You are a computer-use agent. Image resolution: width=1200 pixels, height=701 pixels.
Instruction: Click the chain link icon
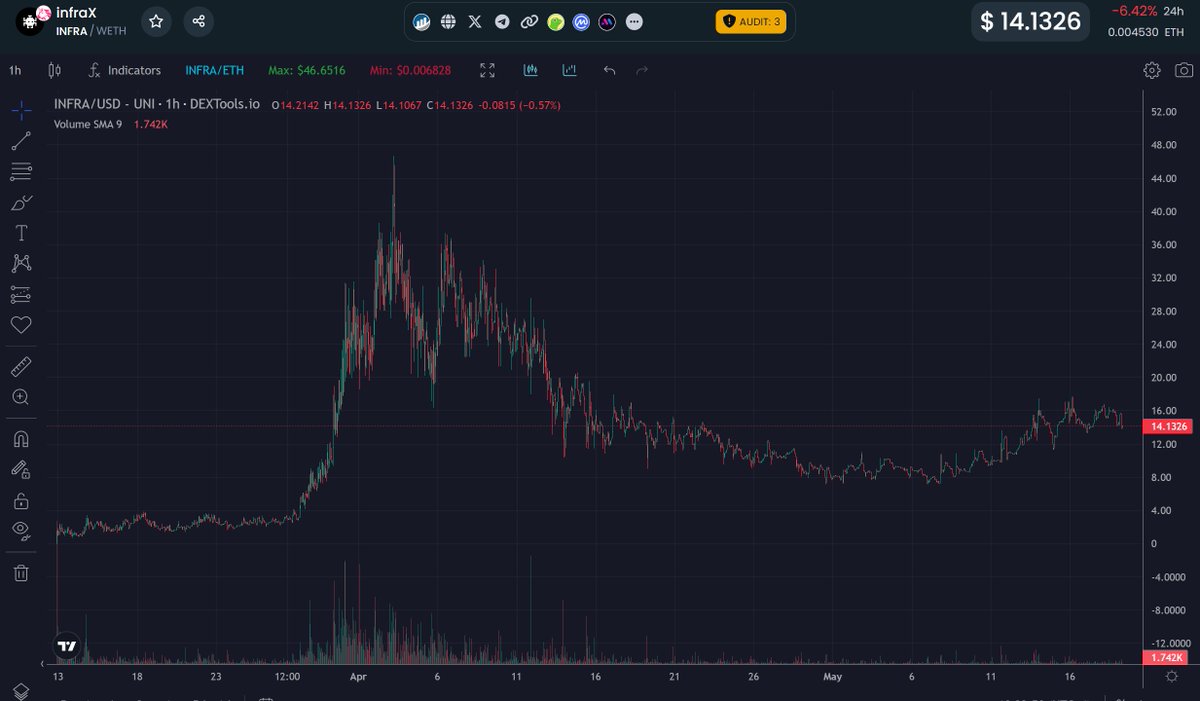(528, 21)
